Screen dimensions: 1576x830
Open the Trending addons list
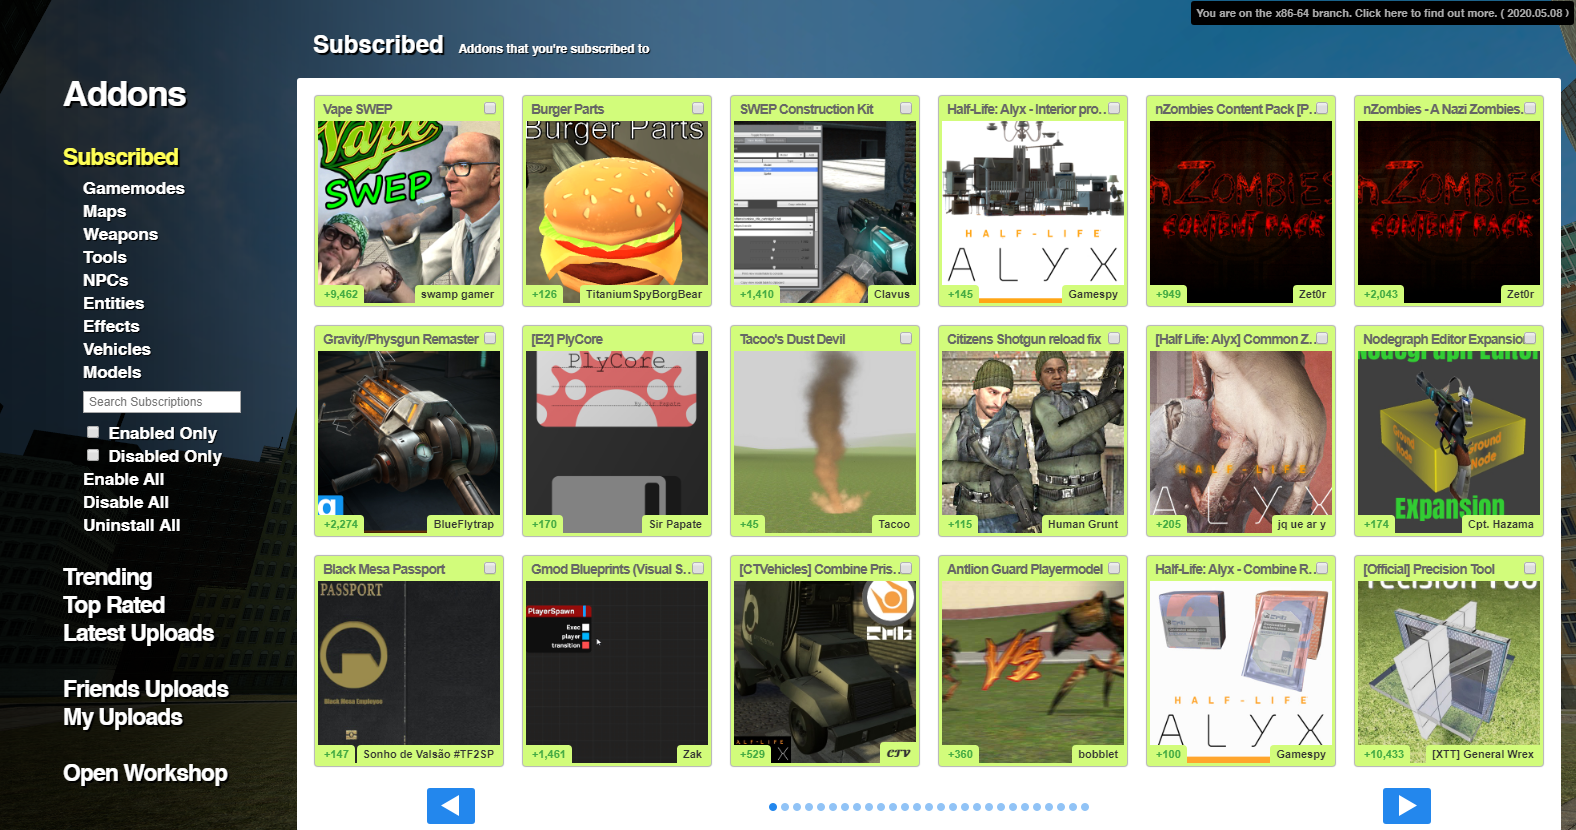pos(108,577)
